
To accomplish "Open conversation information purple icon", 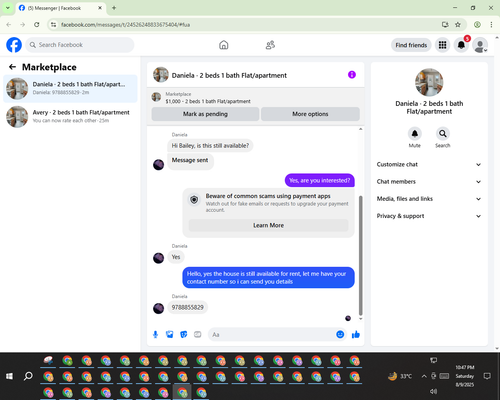I will coord(352,75).
